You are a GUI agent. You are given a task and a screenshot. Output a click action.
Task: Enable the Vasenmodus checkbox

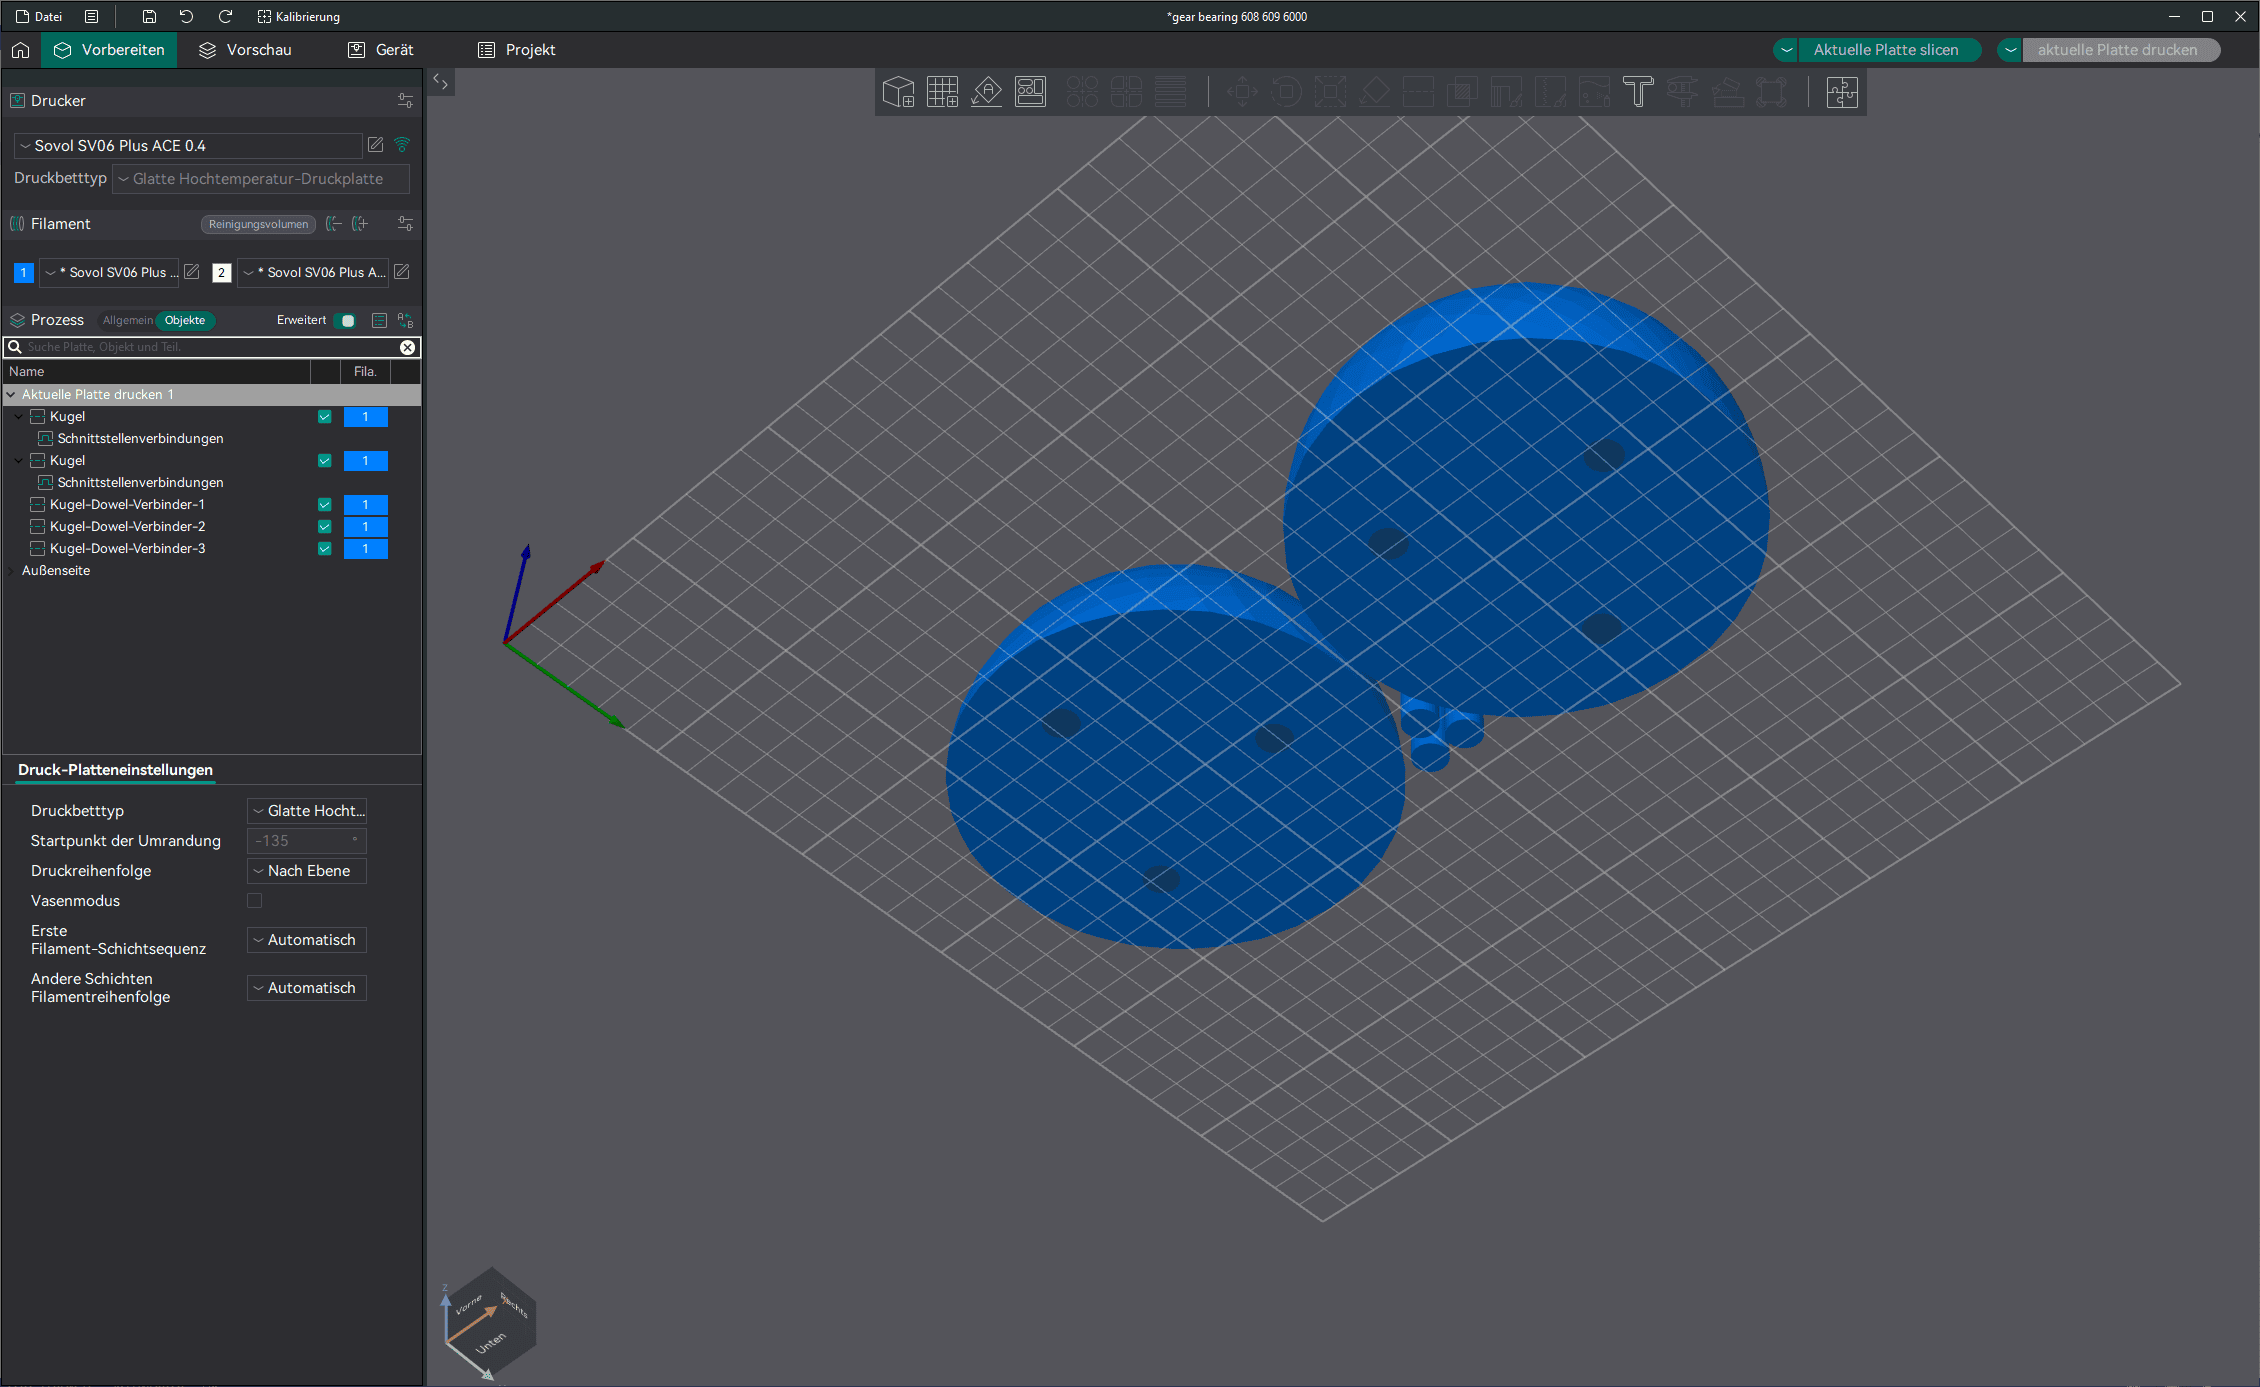255,900
